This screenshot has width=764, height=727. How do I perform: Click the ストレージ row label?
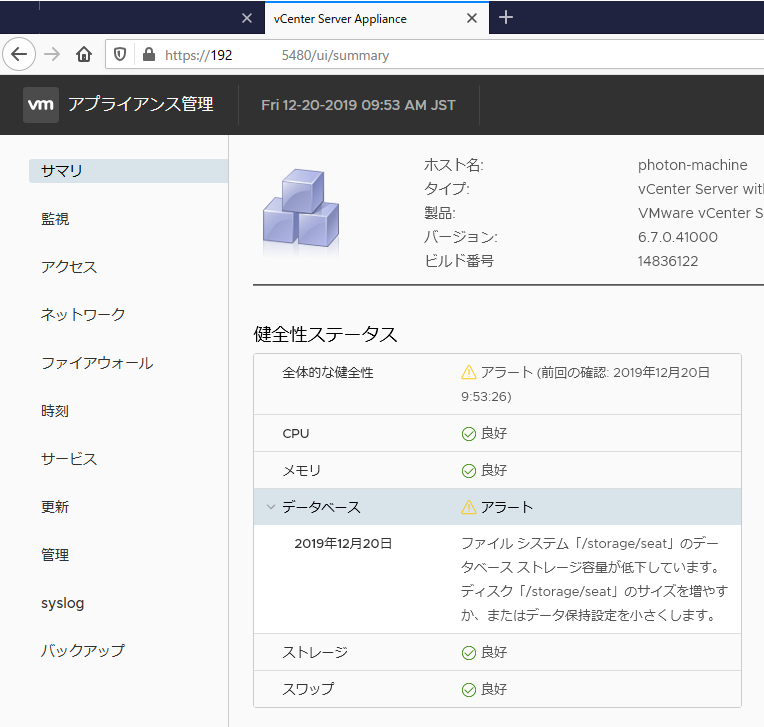[315, 652]
